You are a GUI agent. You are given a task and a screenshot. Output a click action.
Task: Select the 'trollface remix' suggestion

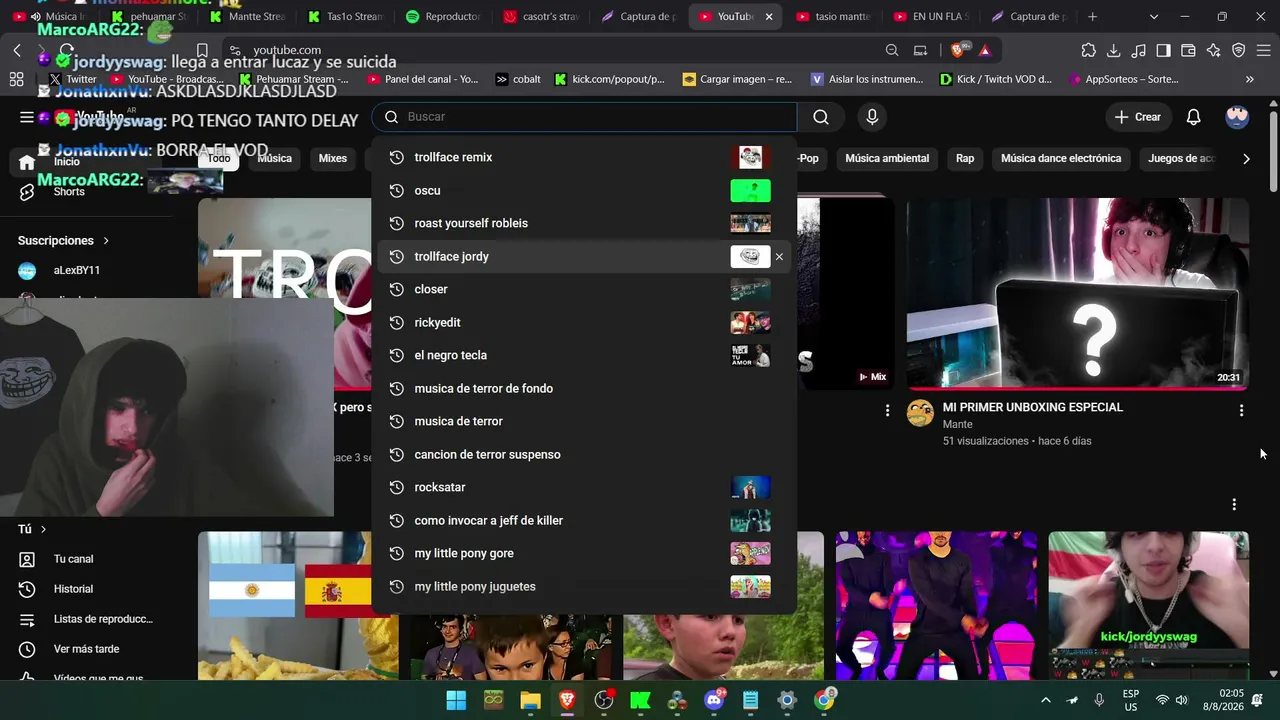(584, 157)
